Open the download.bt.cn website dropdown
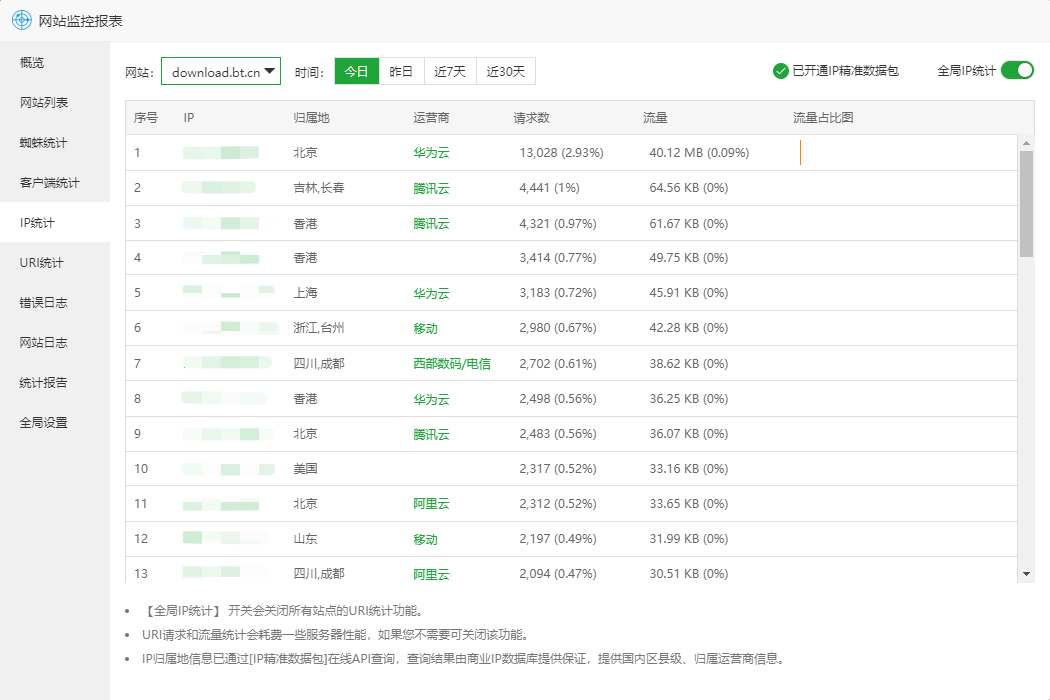Image resolution: width=1050 pixels, height=700 pixels. pyautogui.click(x=220, y=71)
